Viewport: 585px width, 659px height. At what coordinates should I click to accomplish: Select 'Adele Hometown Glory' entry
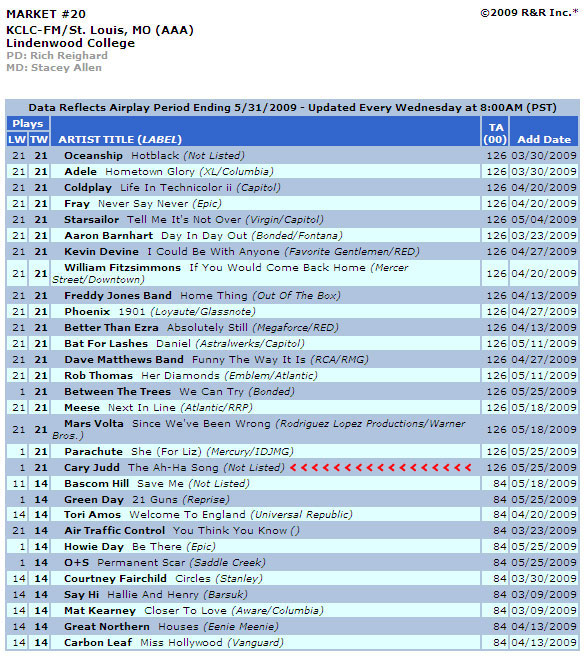pyautogui.click(x=169, y=171)
